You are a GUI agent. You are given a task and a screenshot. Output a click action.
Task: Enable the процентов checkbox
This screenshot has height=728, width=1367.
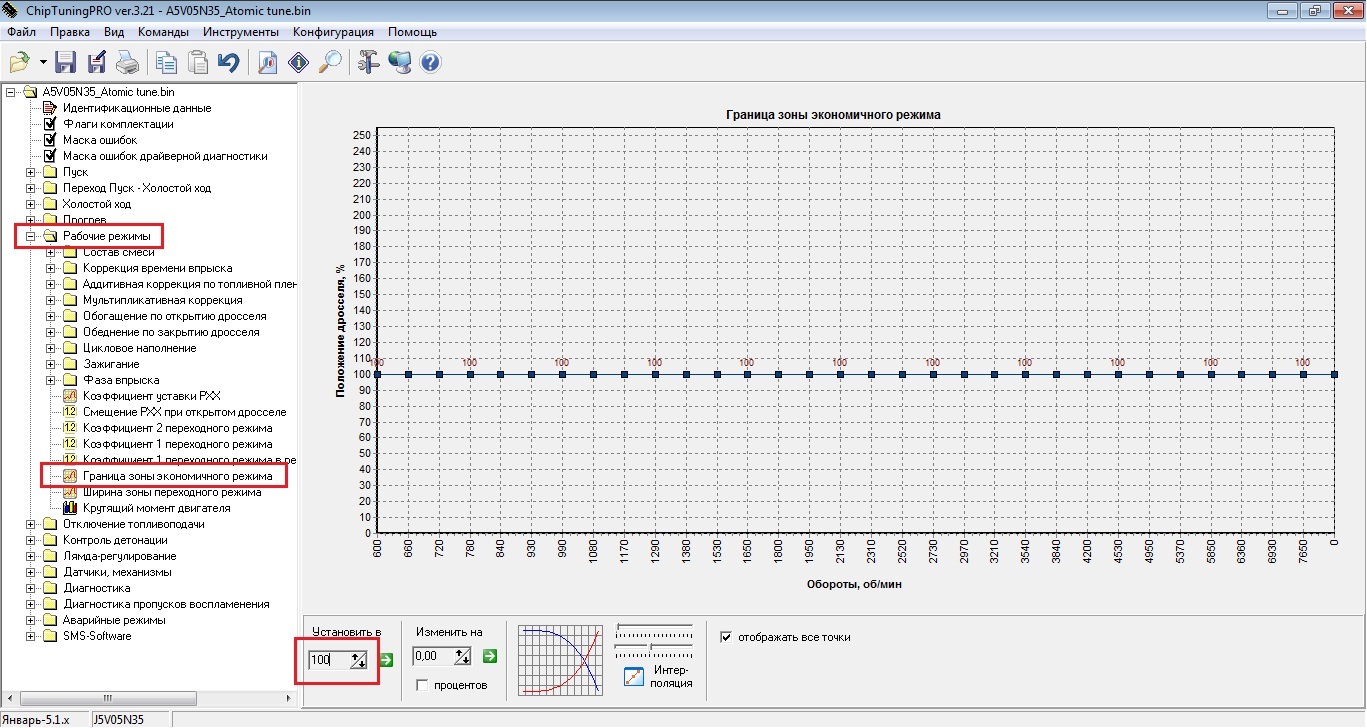point(422,685)
